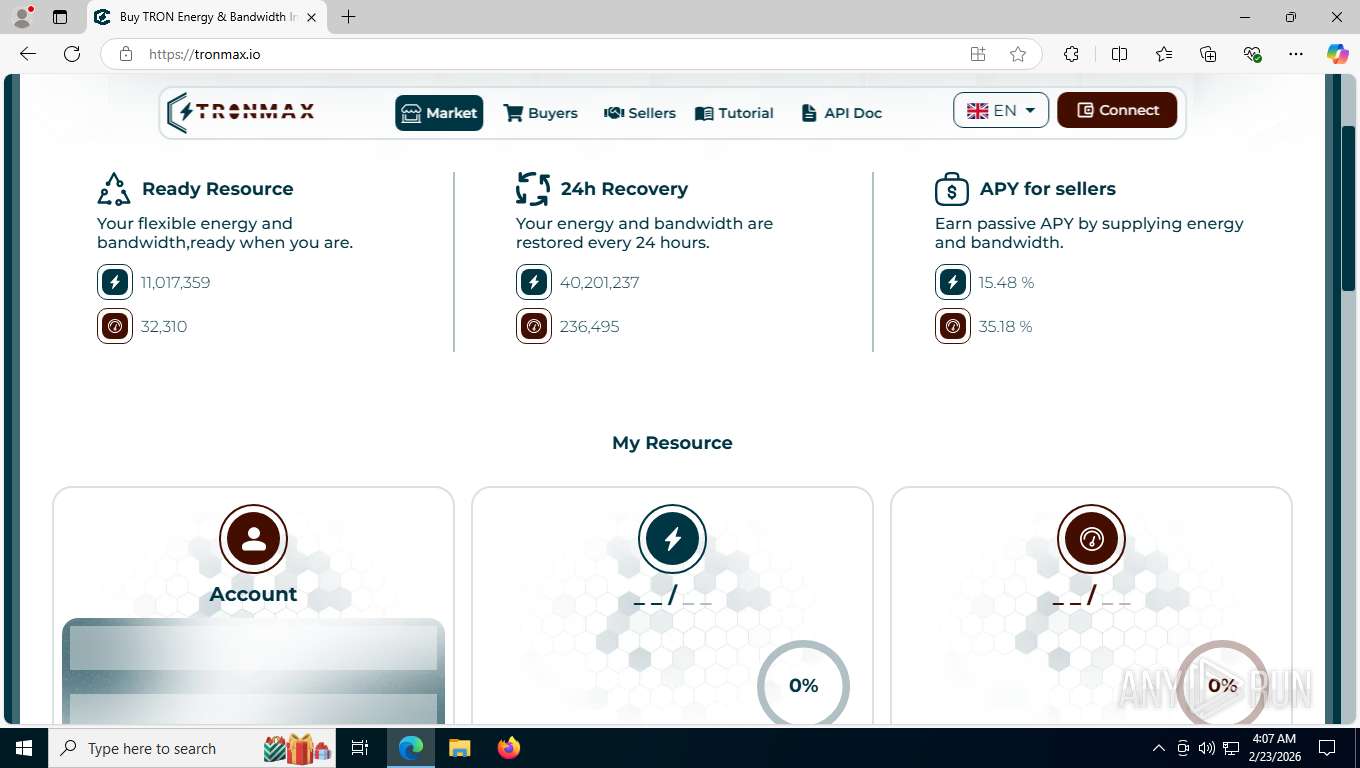Add page to favorites star
1360x768 pixels.
coord(1018,54)
